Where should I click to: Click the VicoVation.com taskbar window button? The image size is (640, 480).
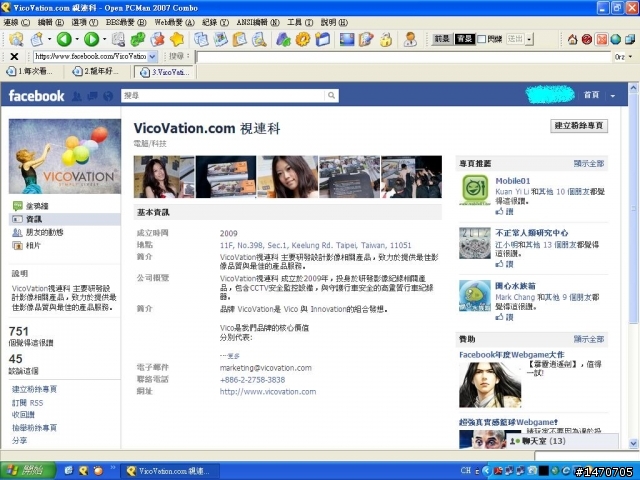click(x=171, y=471)
